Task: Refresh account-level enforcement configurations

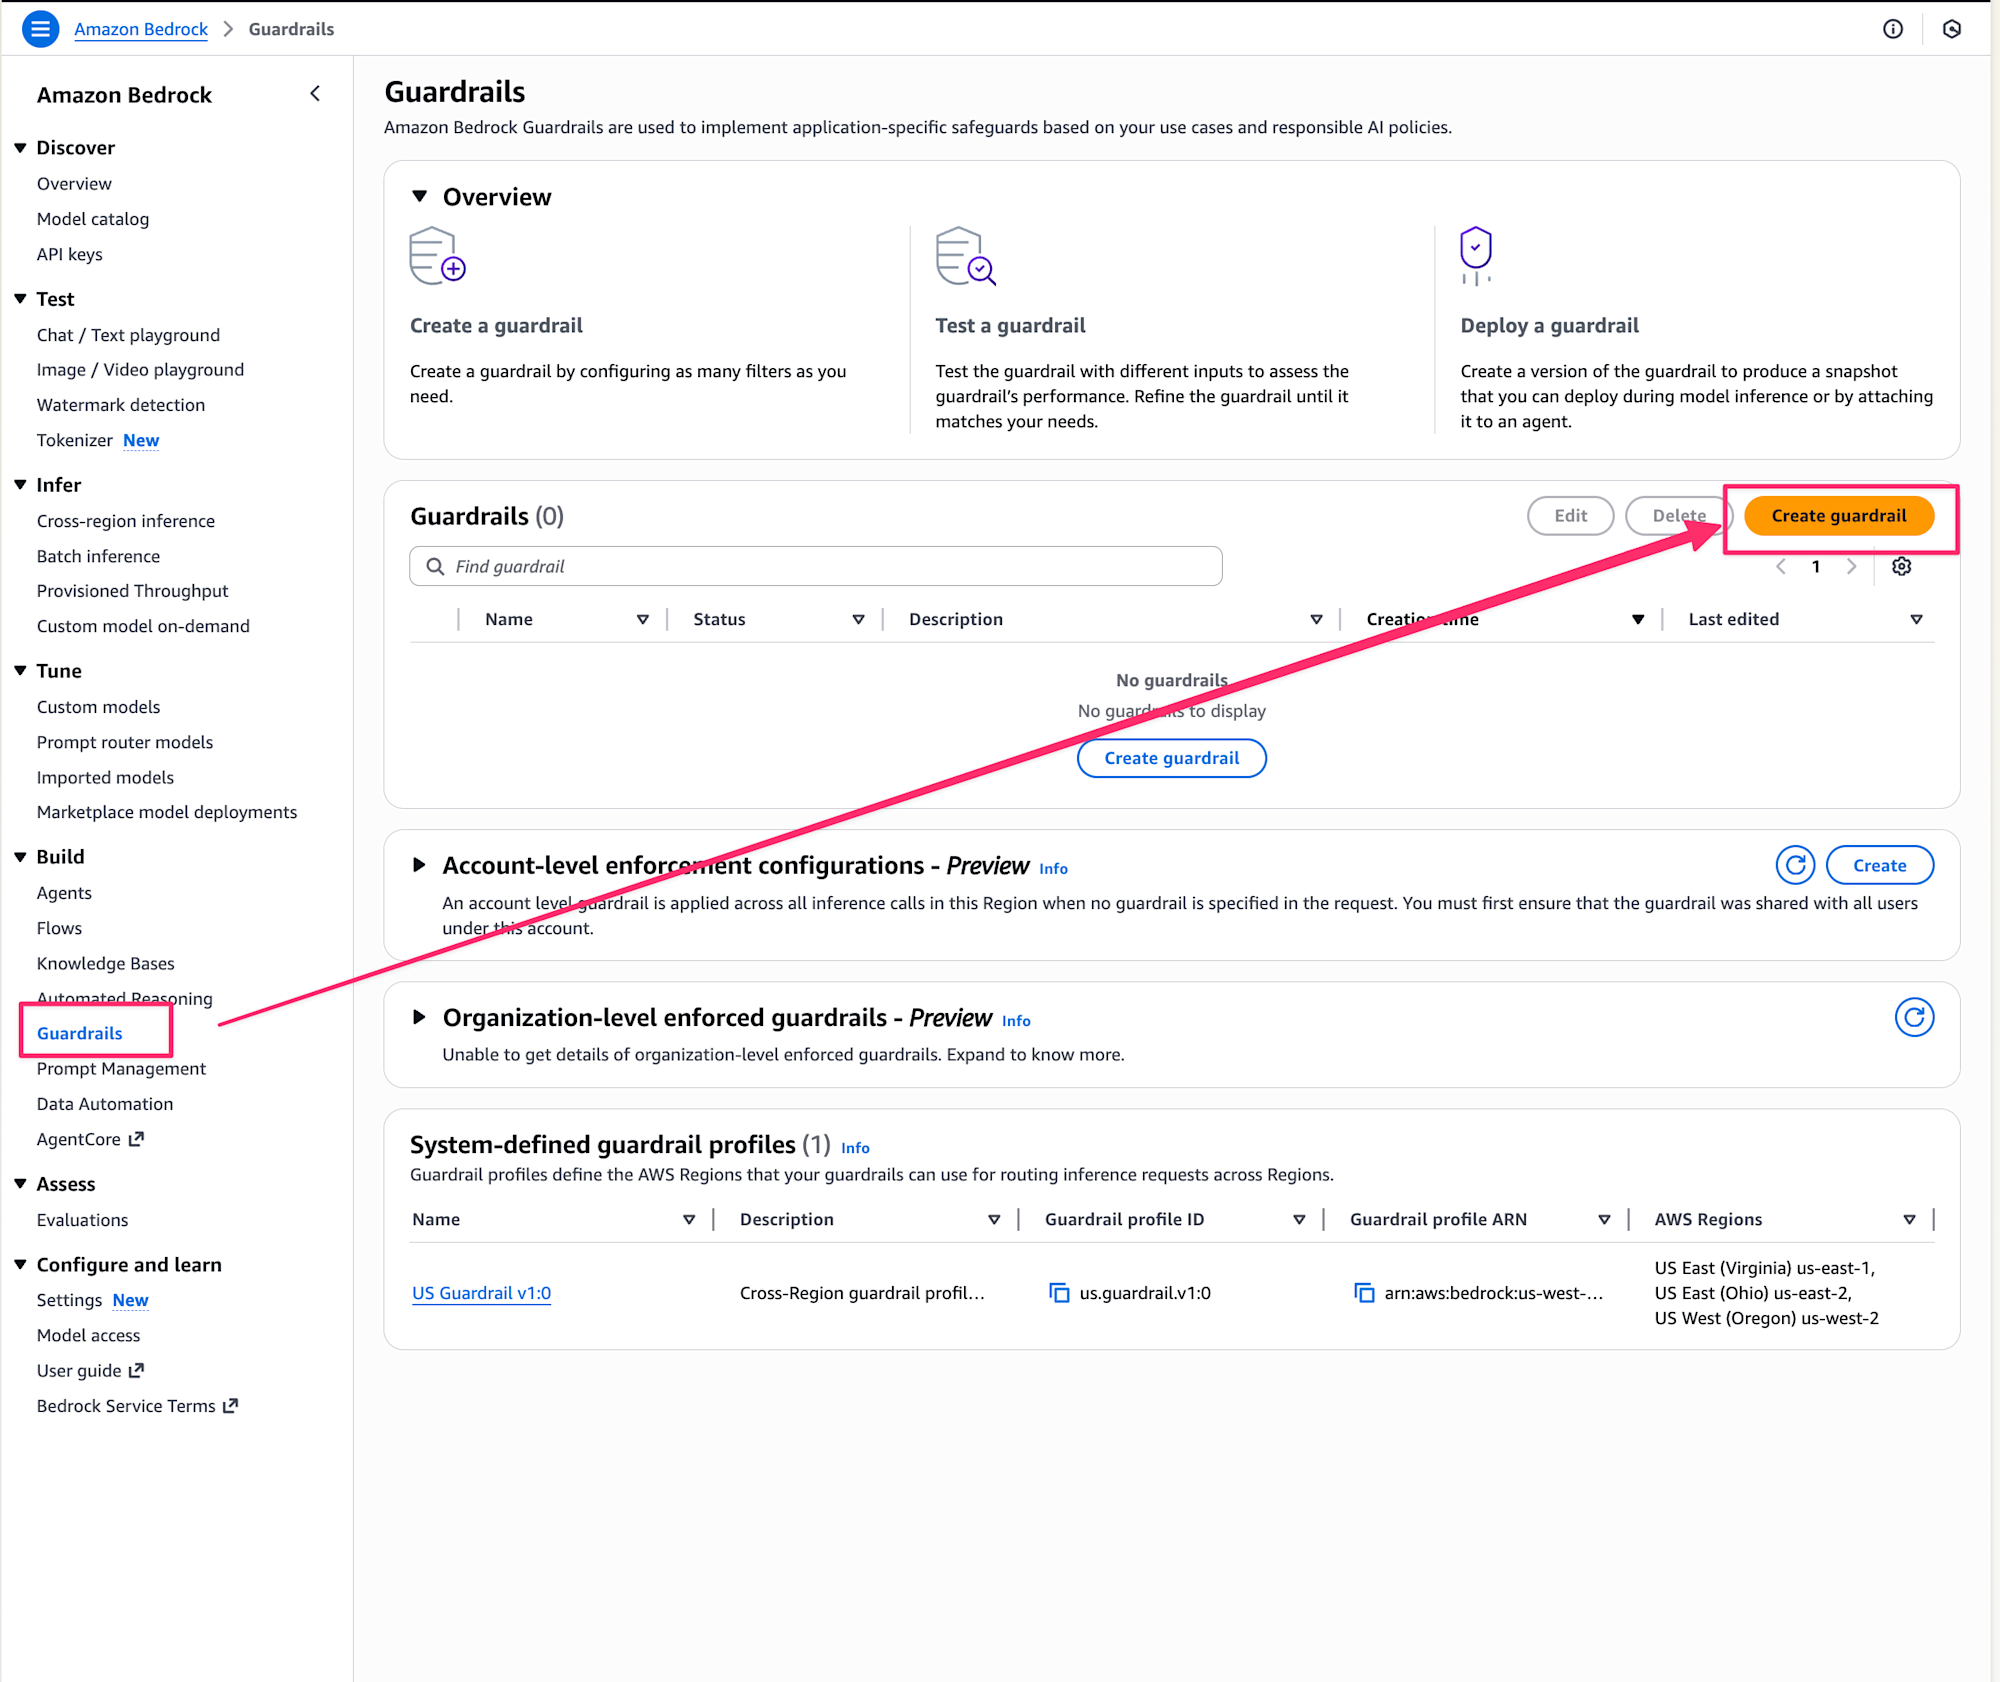Action: click(x=1795, y=865)
